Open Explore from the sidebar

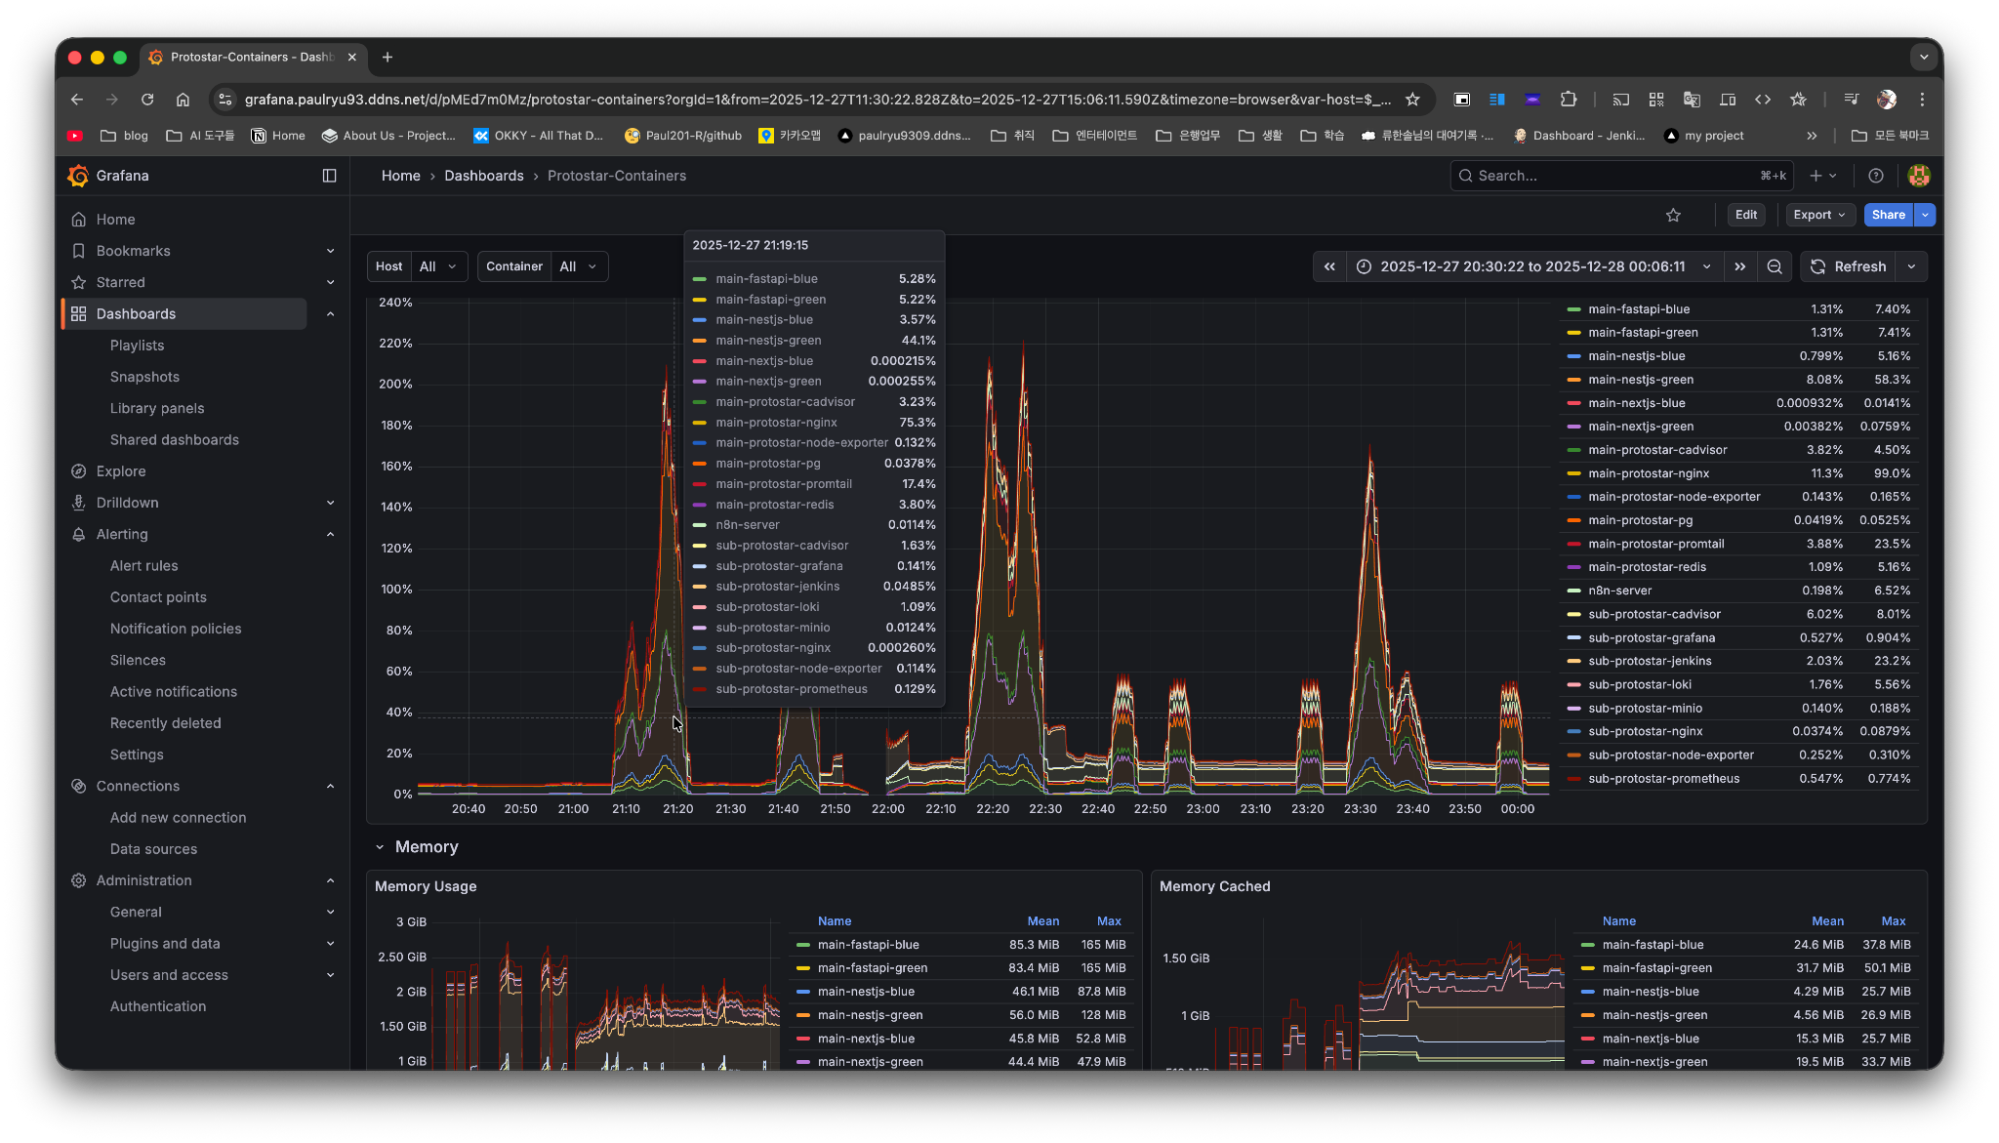pyautogui.click(x=121, y=471)
